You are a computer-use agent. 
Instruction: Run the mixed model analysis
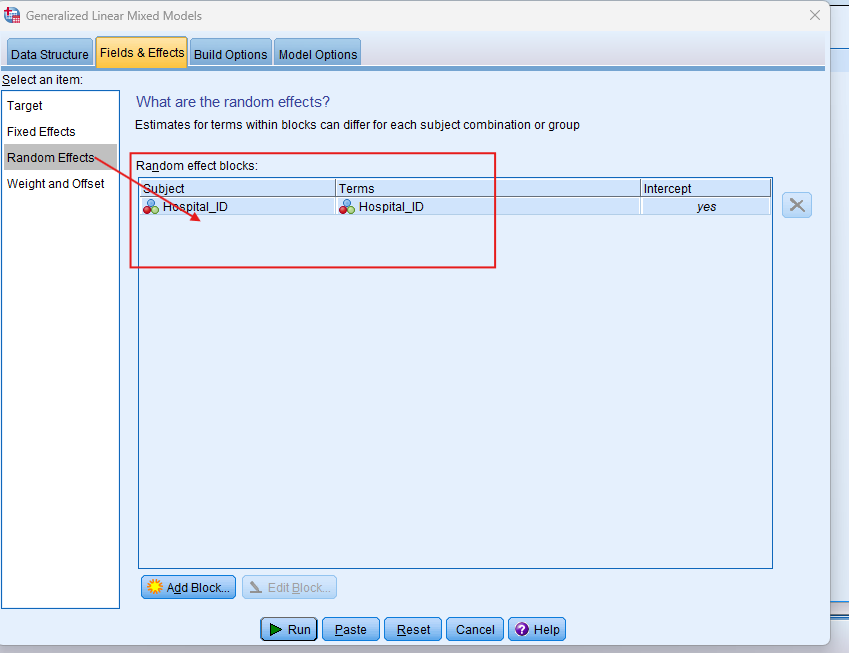click(x=289, y=629)
